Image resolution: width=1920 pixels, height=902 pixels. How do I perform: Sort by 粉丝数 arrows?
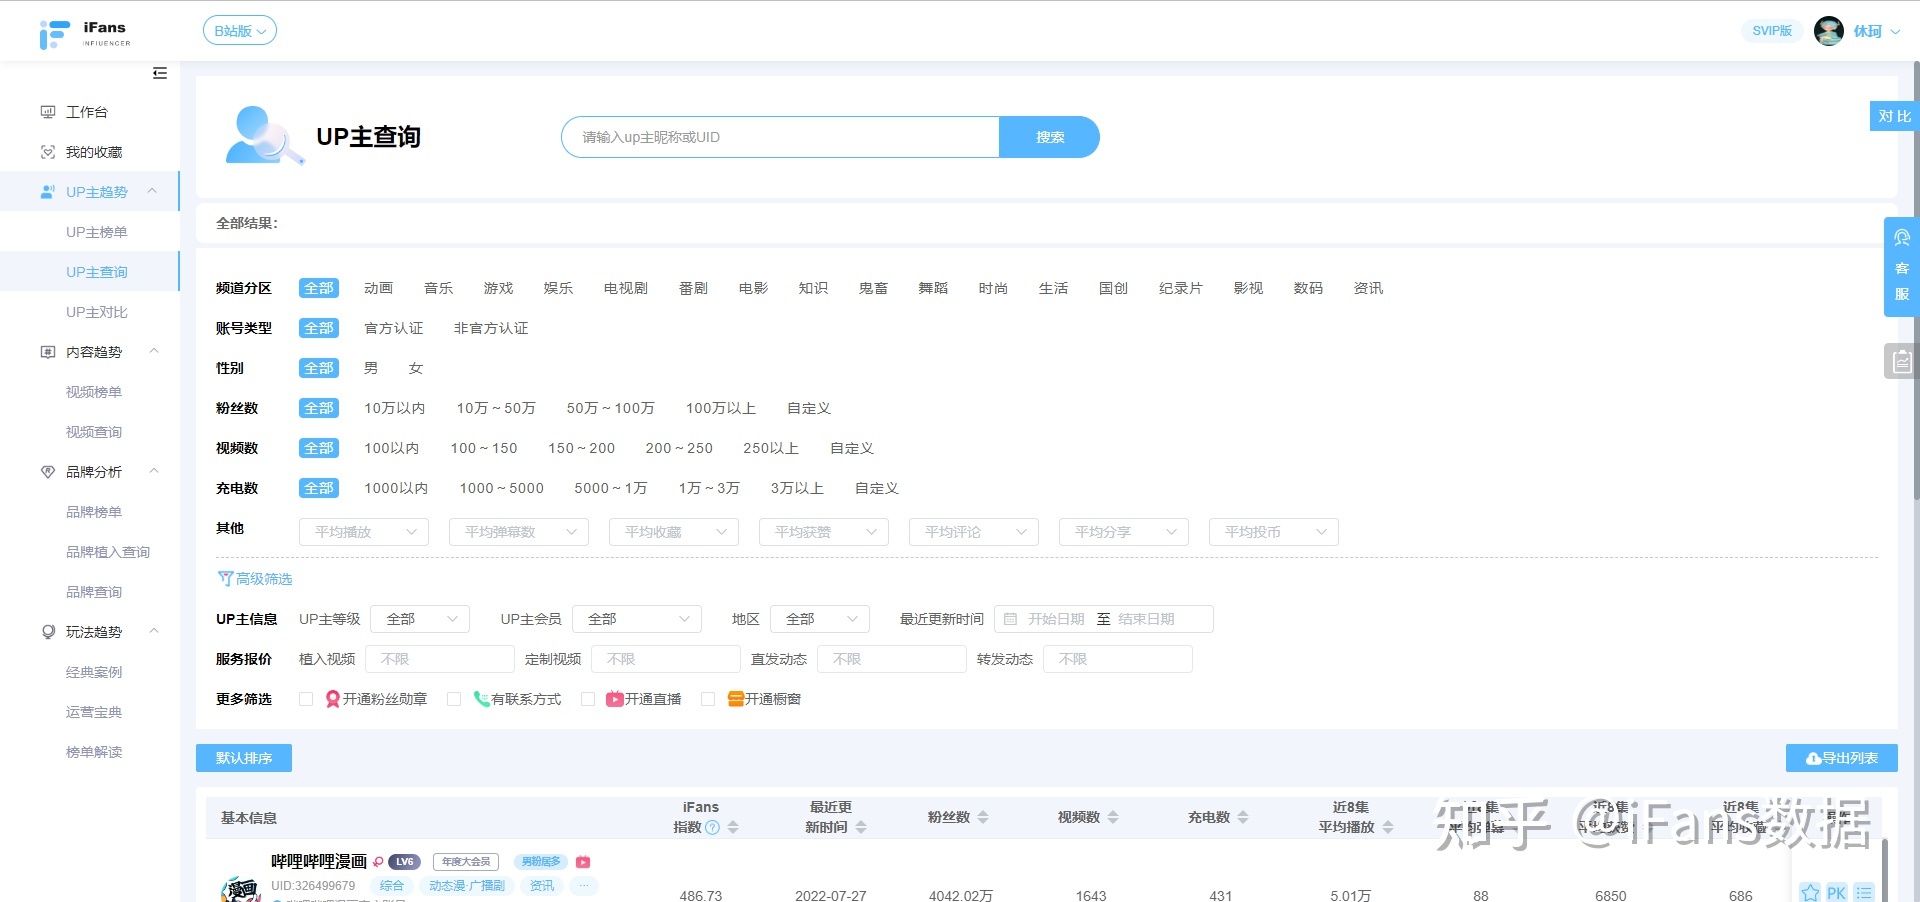pos(983,817)
